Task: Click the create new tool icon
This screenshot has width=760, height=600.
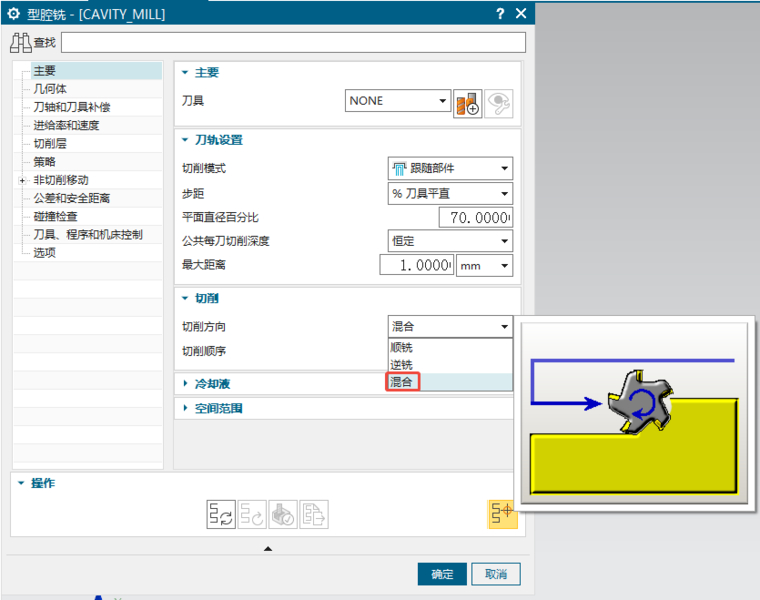Action: pyautogui.click(x=468, y=103)
